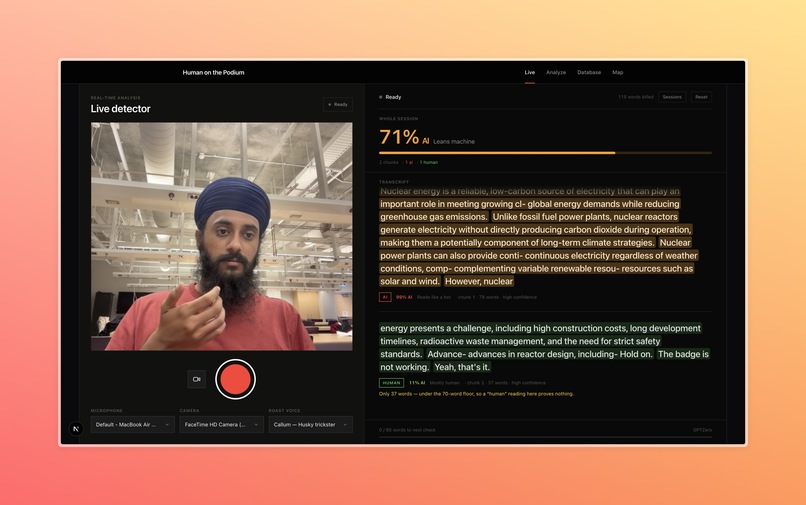This screenshot has height=505, width=806.
Task: Click the 'However, nuclear' transcript sentence
Action: (x=479, y=281)
